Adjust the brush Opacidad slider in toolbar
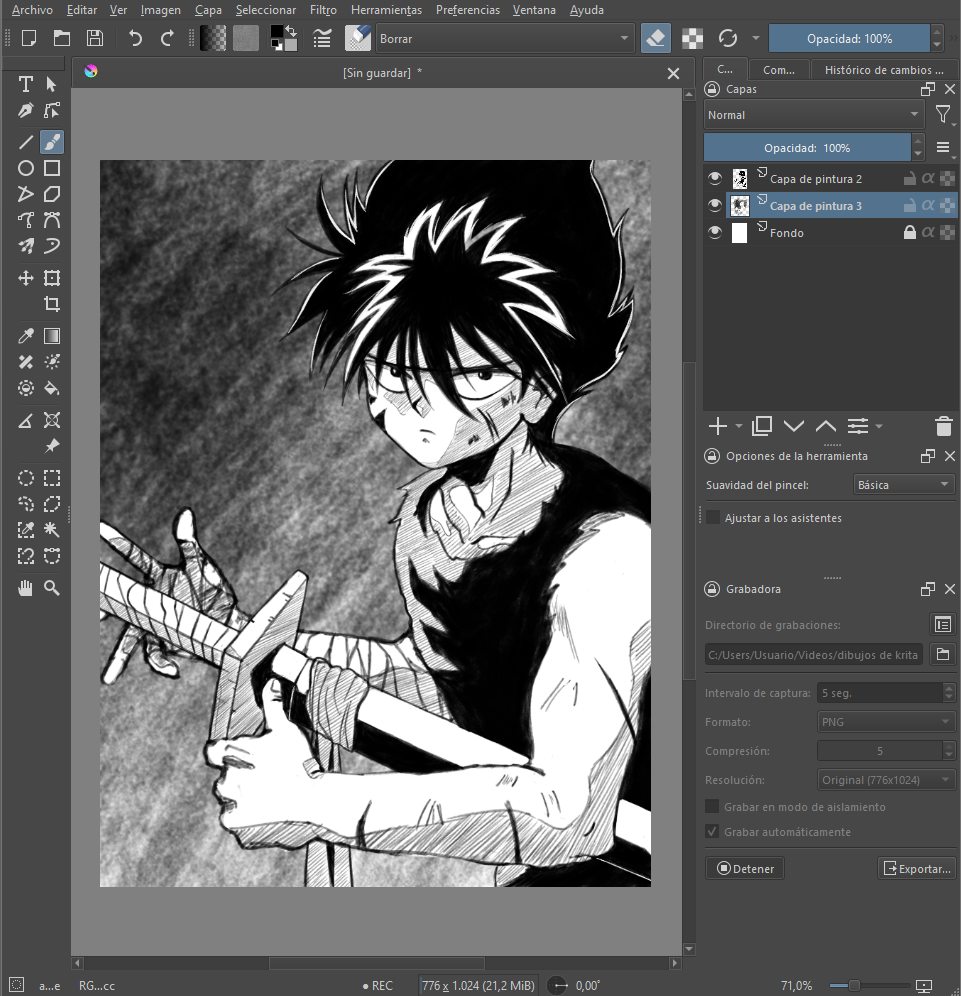The width and height of the screenshot is (961, 996). click(849, 39)
